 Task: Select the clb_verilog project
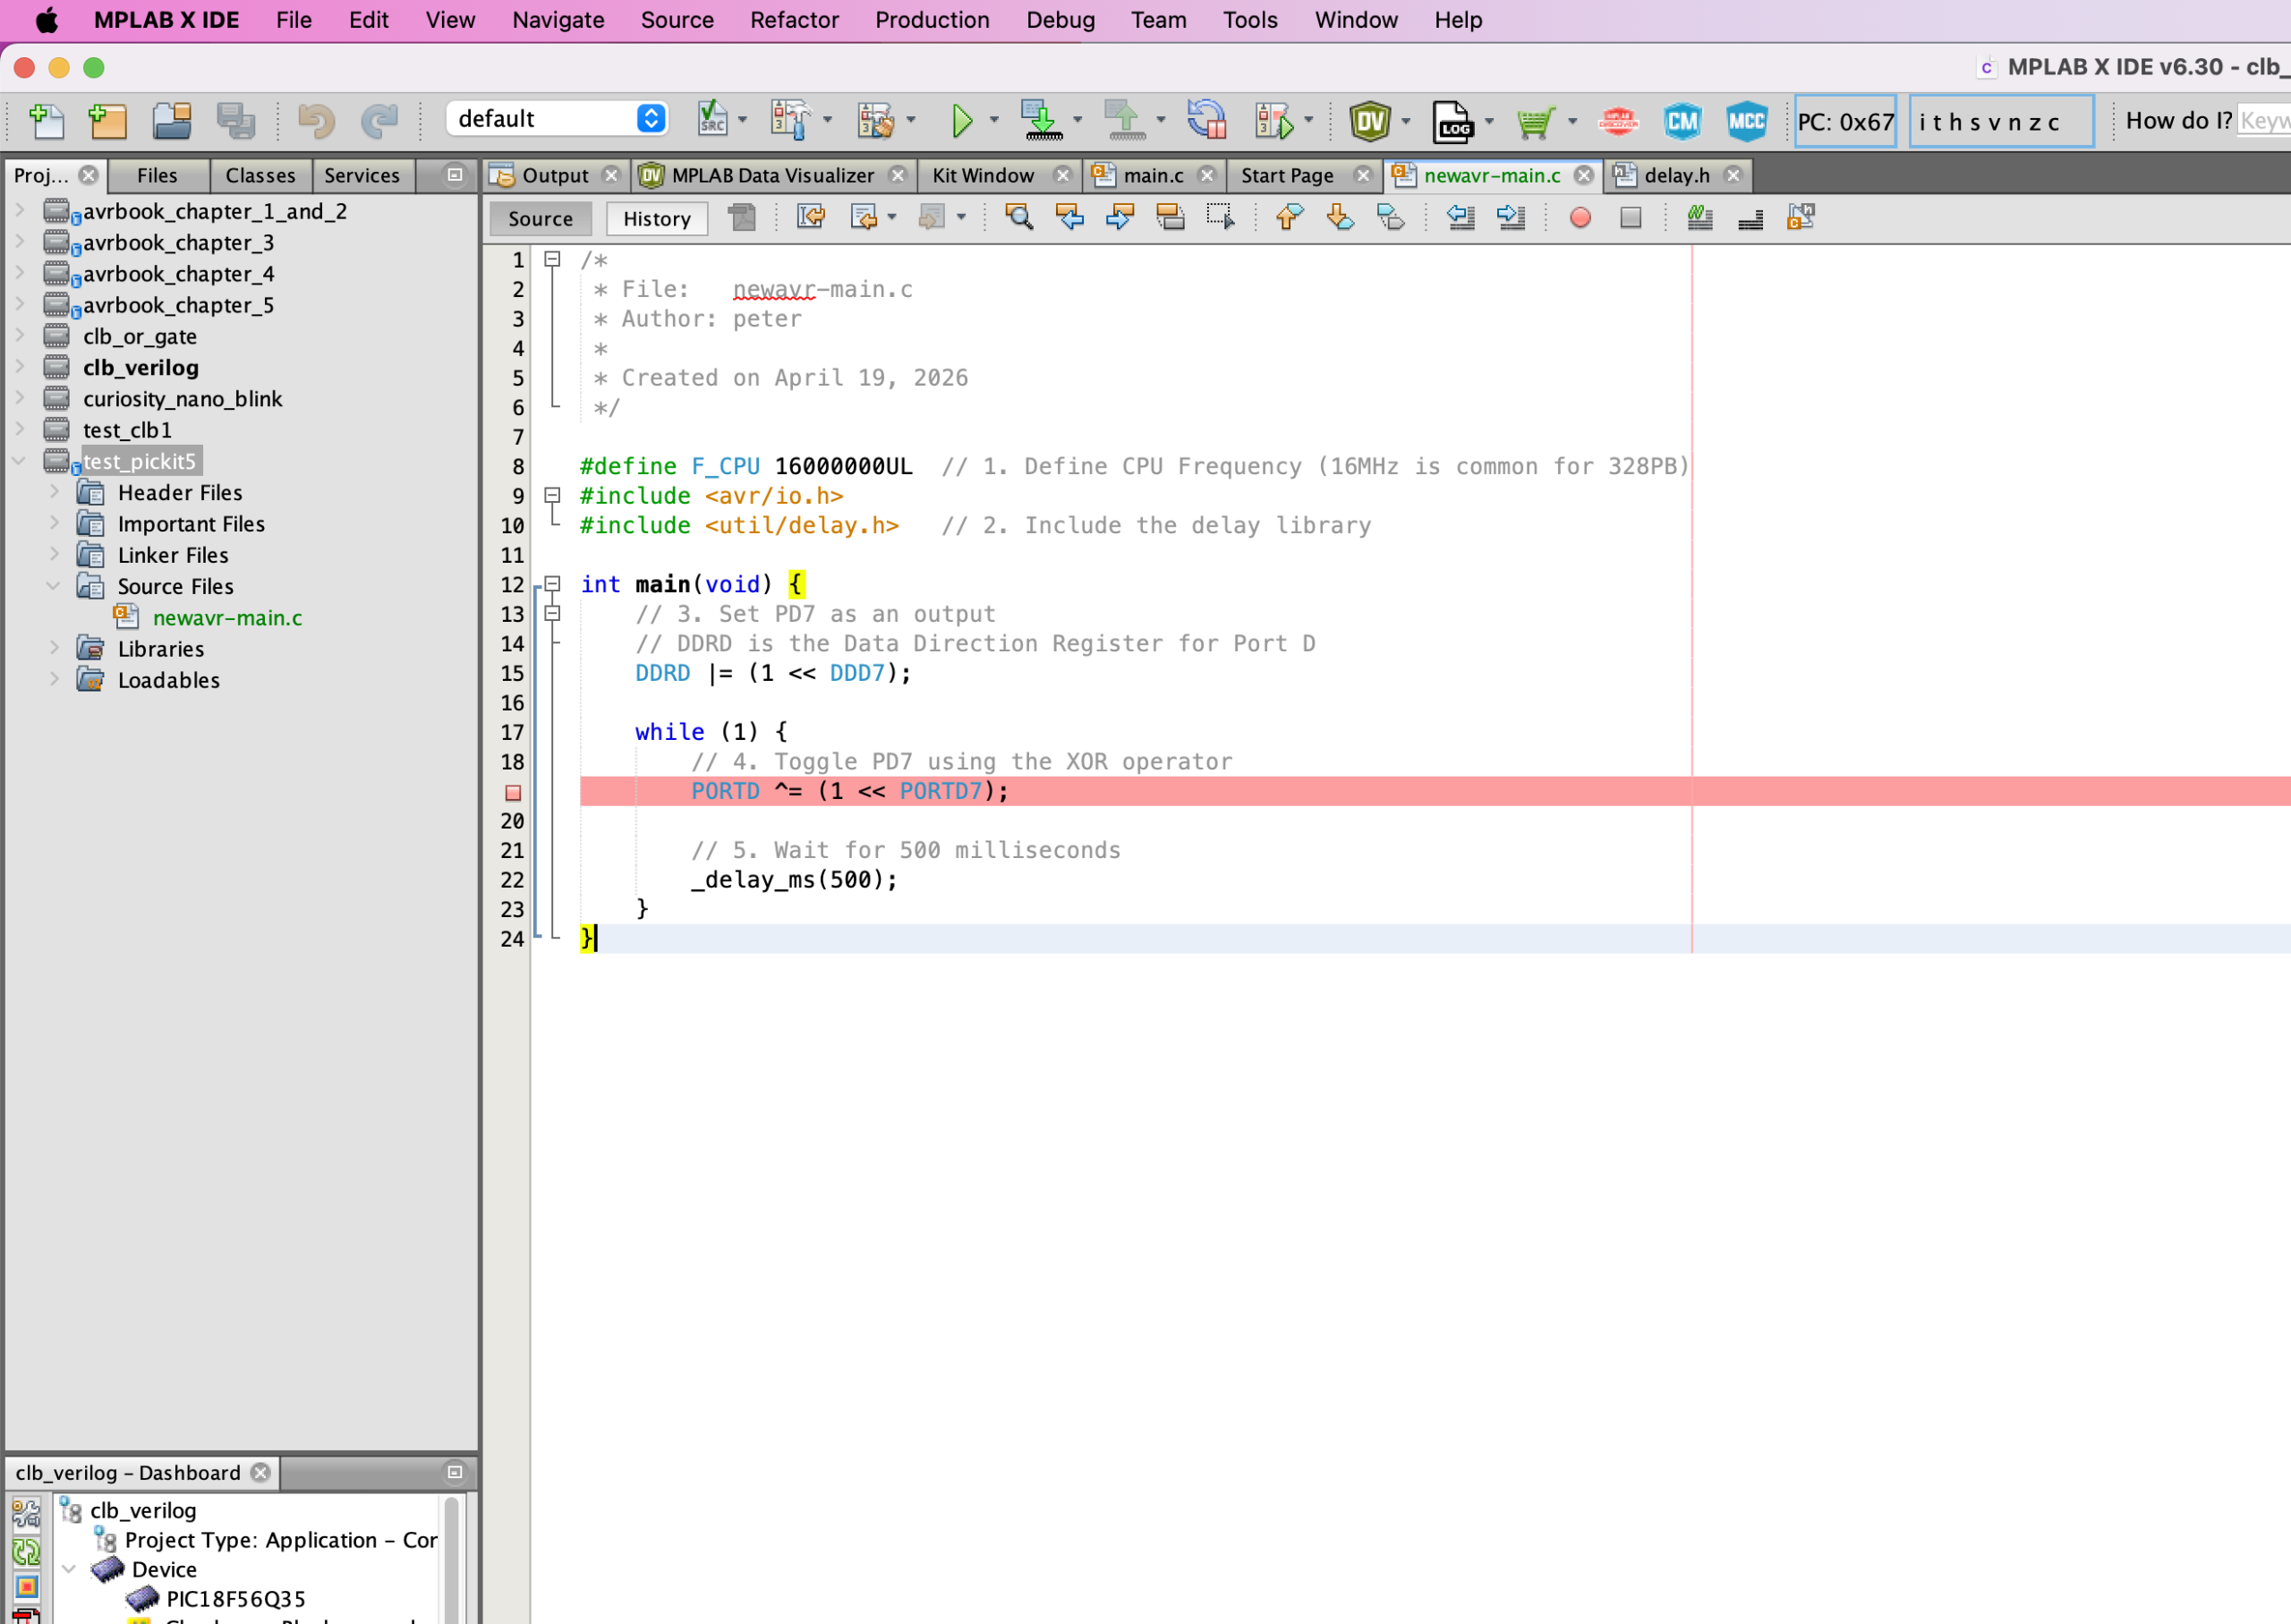pos(140,367)
